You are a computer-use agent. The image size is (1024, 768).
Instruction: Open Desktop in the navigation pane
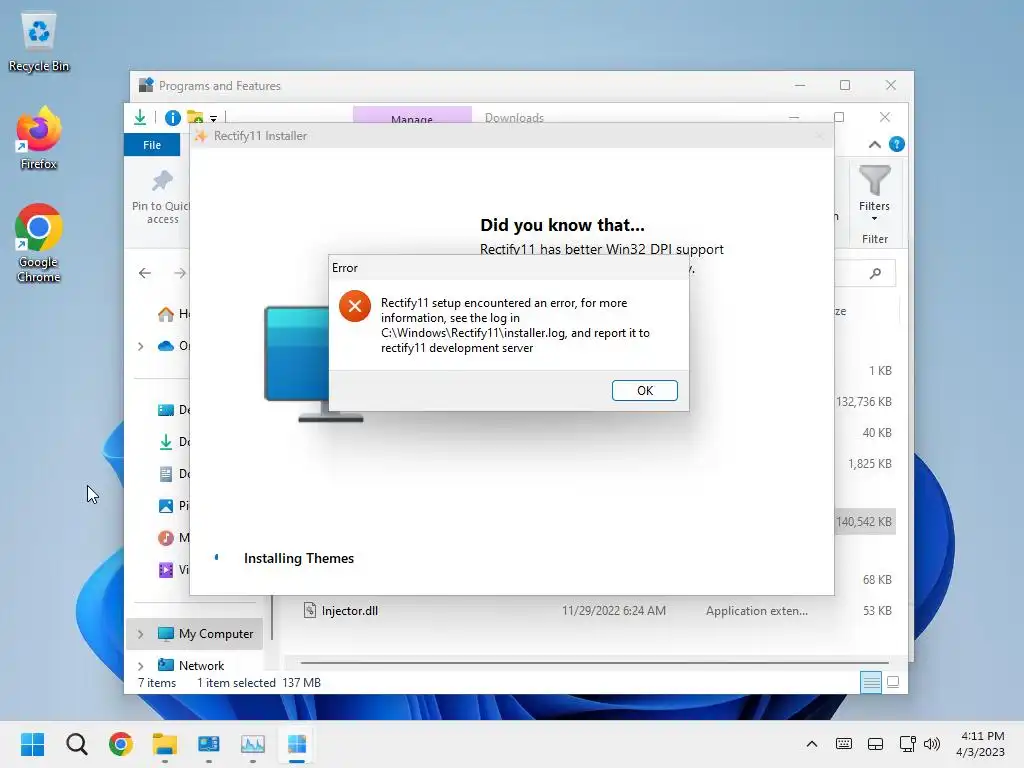tap(174, 410)
